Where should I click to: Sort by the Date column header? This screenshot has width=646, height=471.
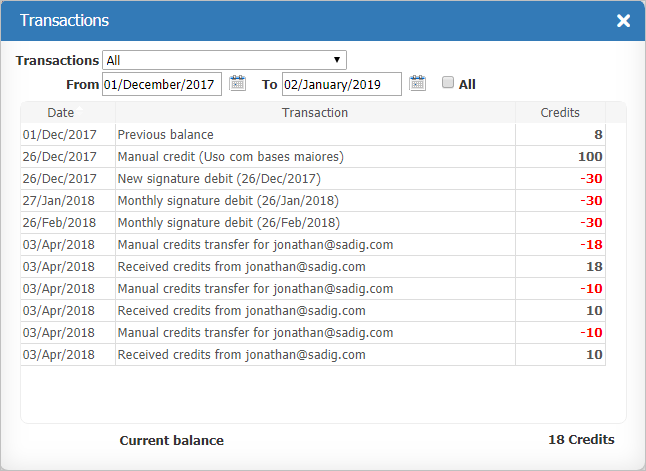(x=60, y=112)
